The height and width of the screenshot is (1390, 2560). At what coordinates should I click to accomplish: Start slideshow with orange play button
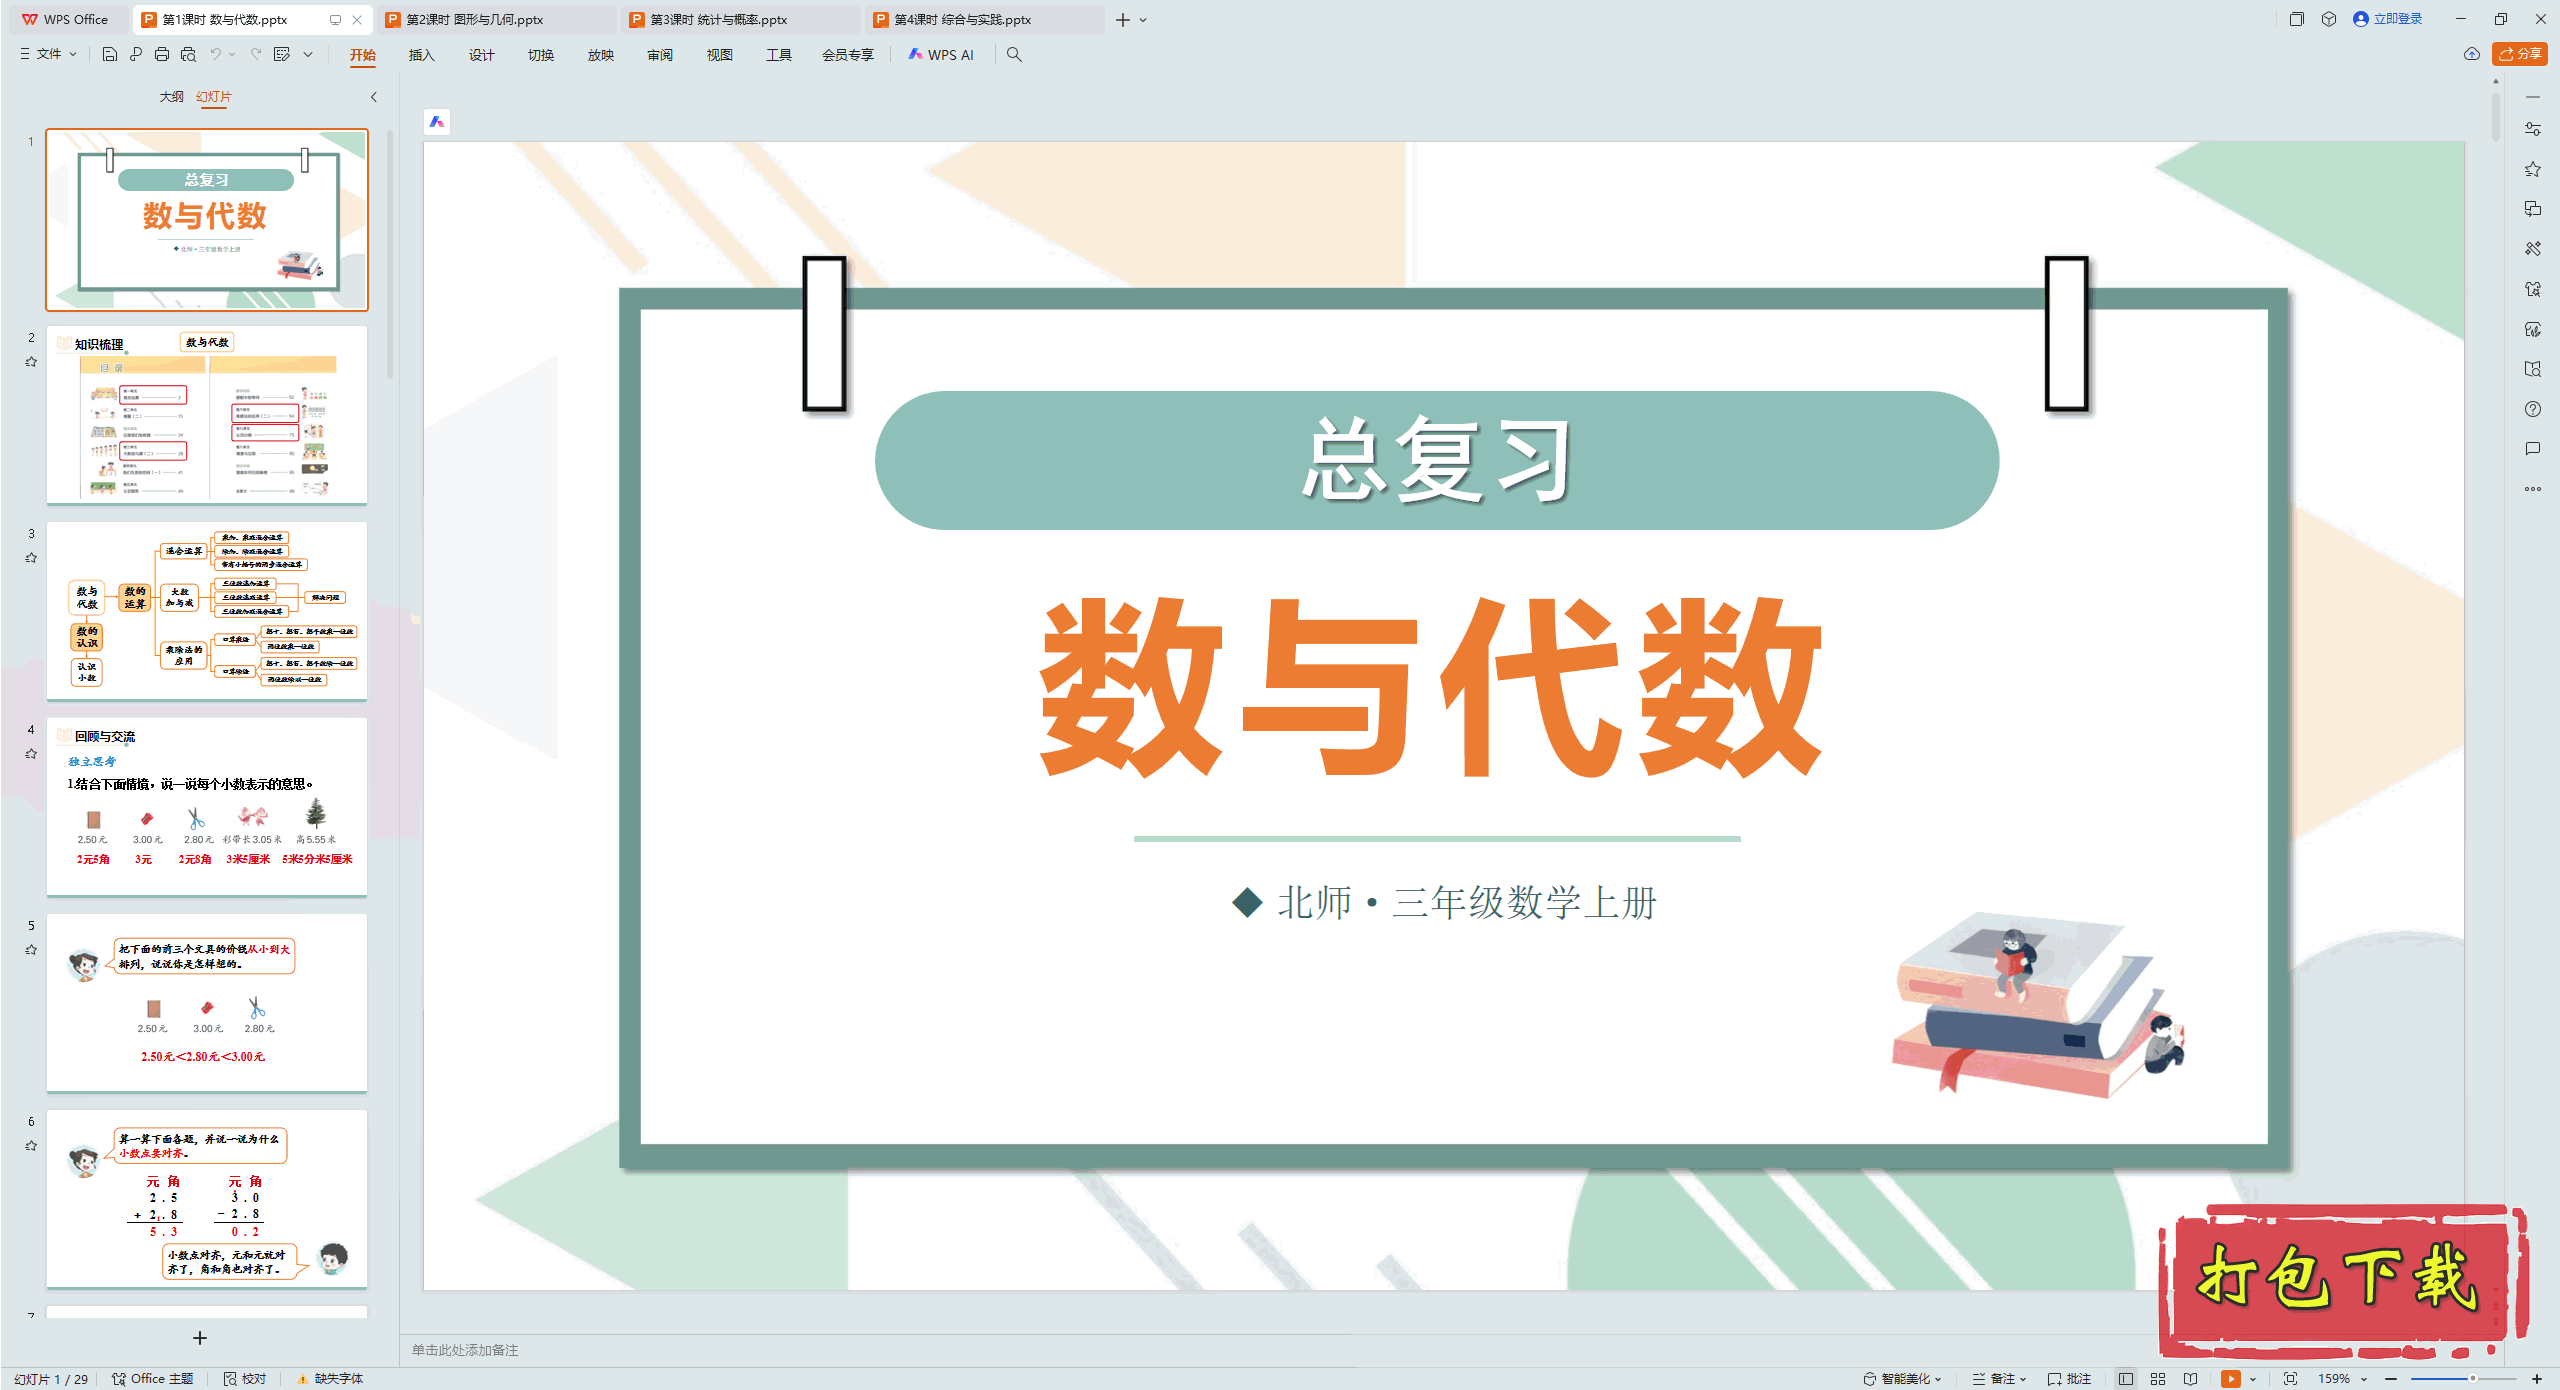pos(2230,1379)
